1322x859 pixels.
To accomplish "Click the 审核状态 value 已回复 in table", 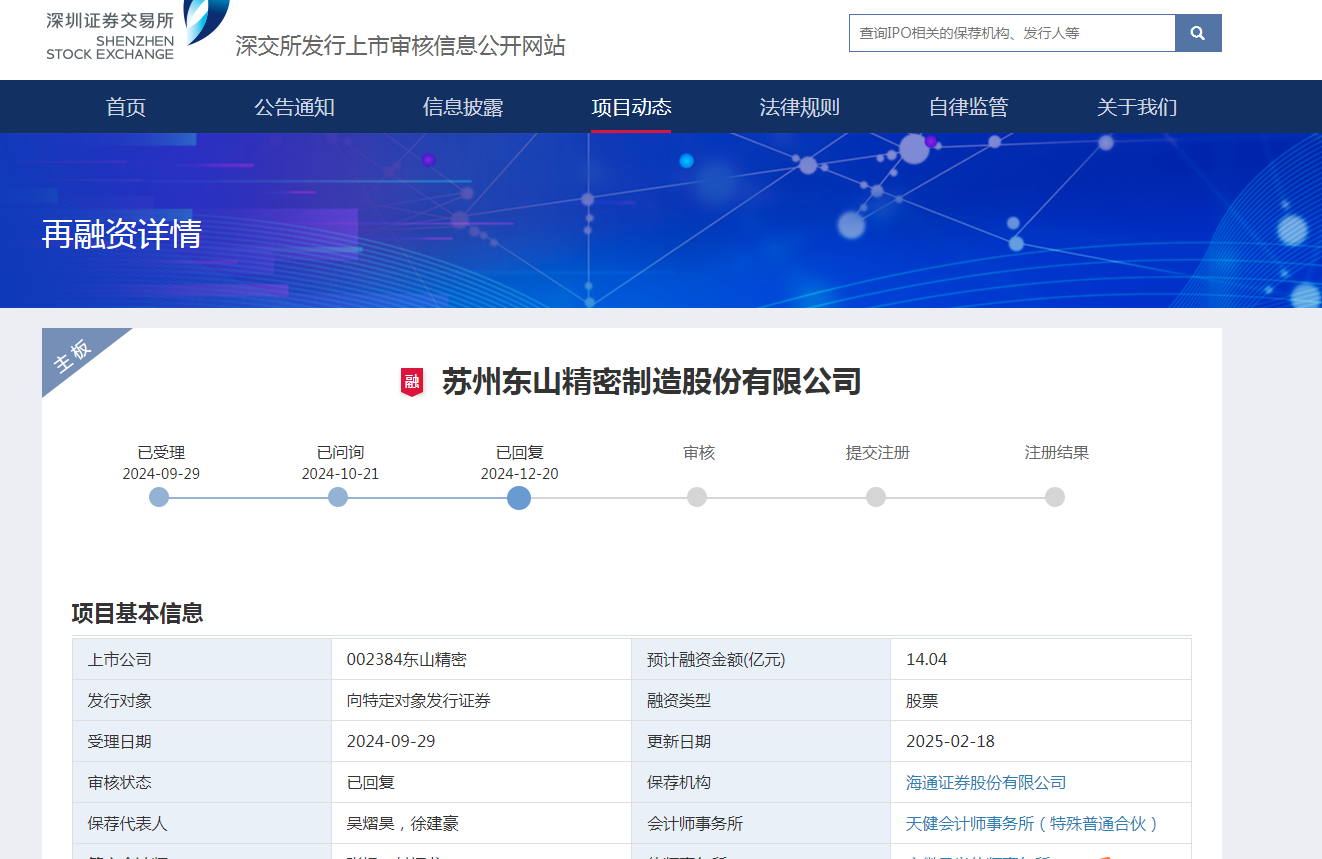I will 371,783.
